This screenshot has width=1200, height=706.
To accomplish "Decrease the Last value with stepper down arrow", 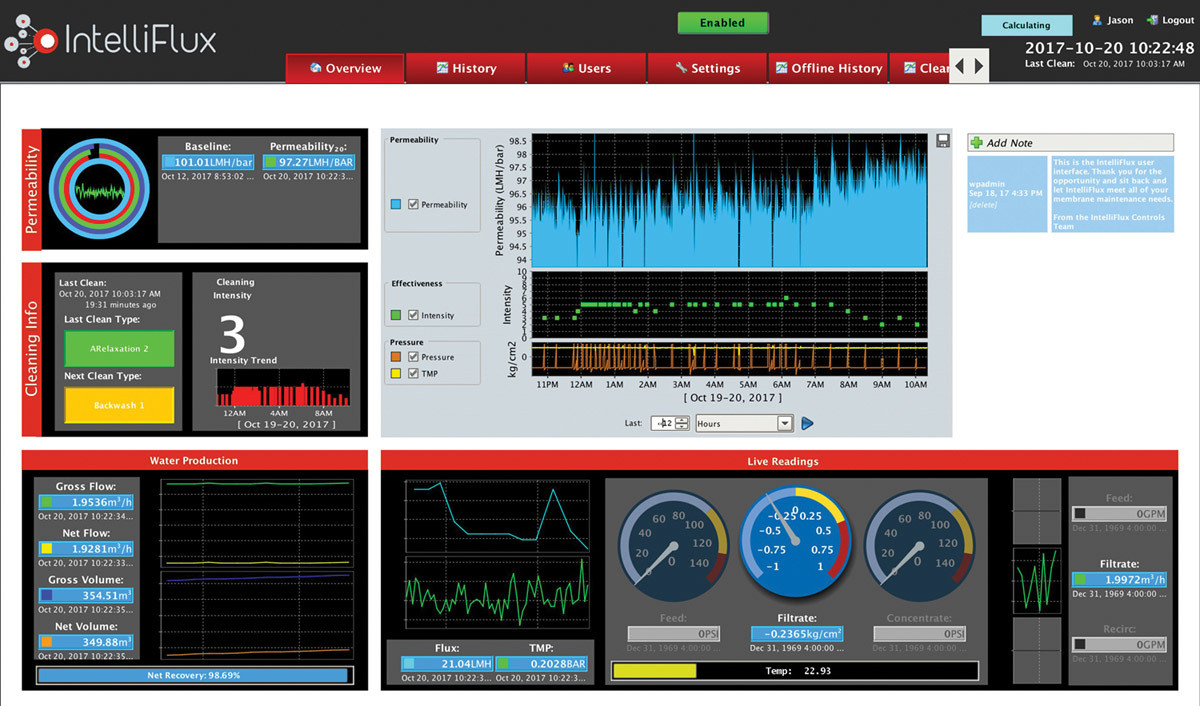I will pyautogui.click(x=682, y=427).
